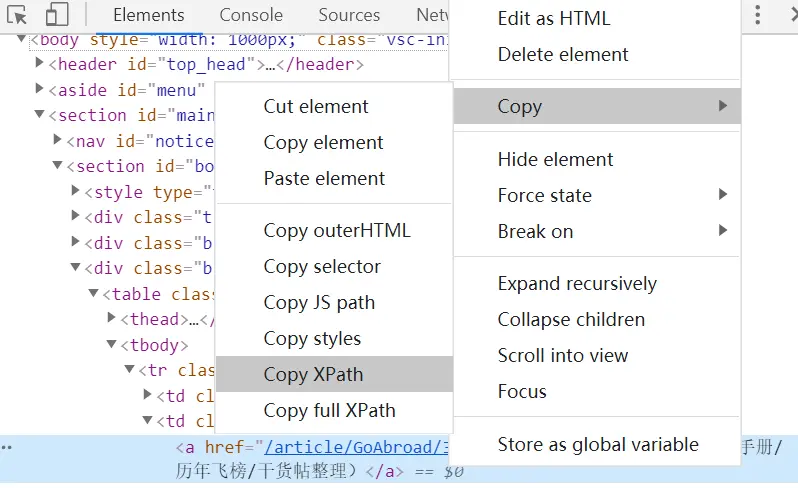
Task: Switch to the Console tab
Action: [251, 15]
